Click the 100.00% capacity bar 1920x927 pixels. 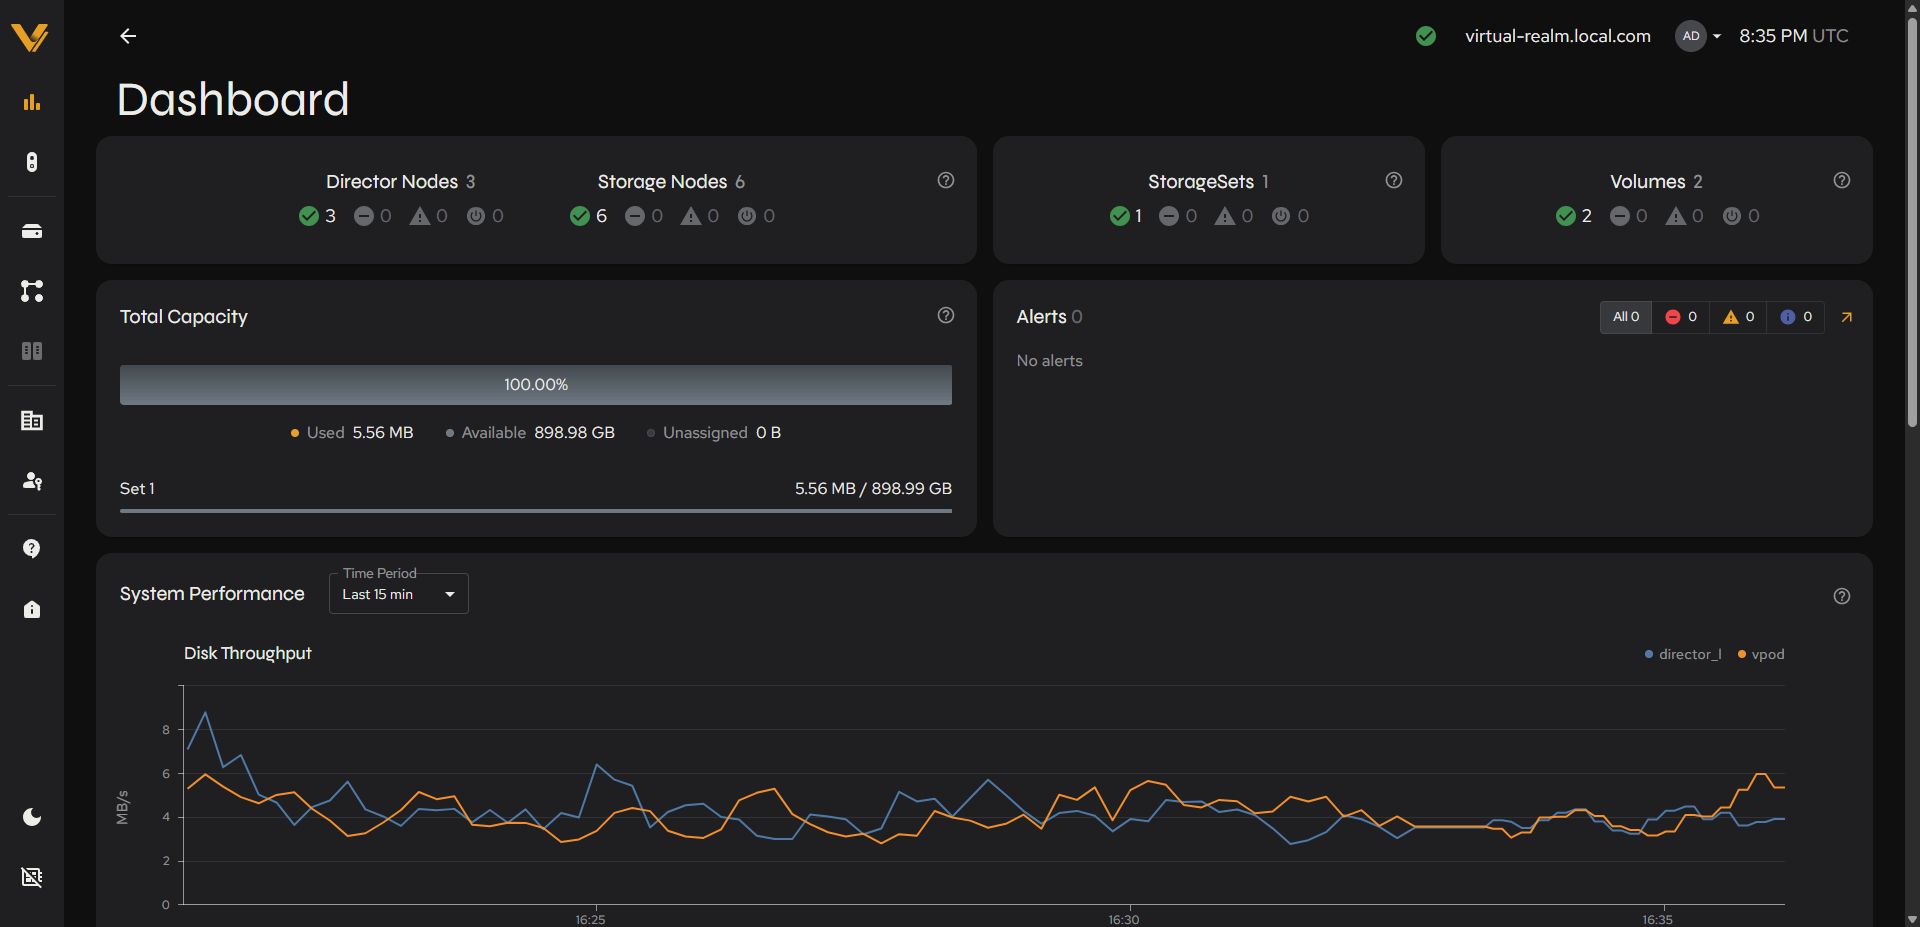point(536,385)
